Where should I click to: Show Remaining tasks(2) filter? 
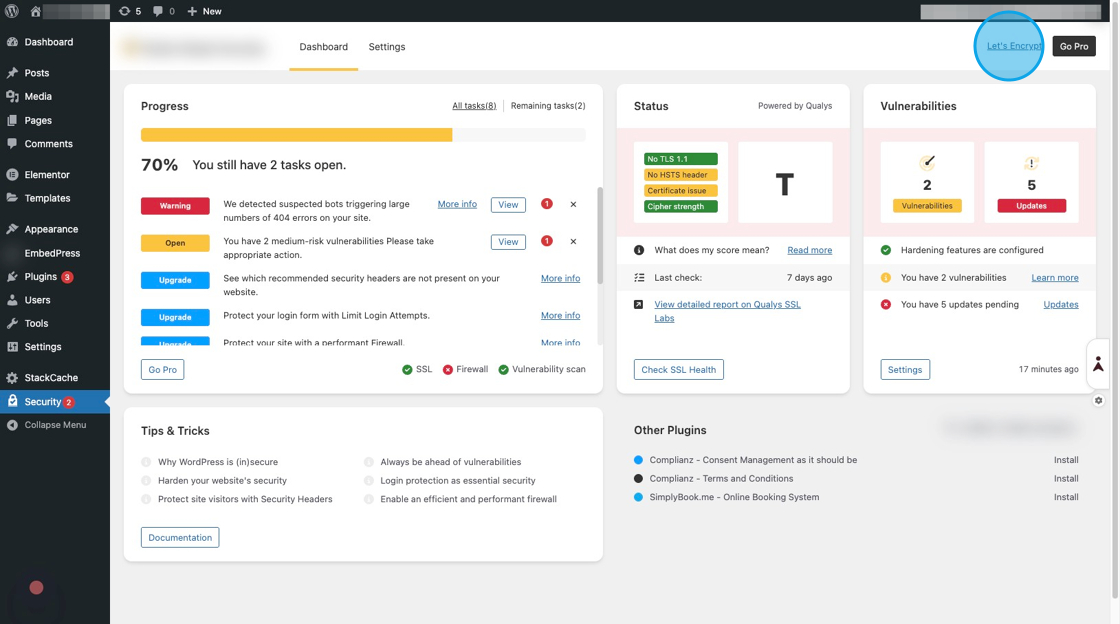click(x=548, y=106)
